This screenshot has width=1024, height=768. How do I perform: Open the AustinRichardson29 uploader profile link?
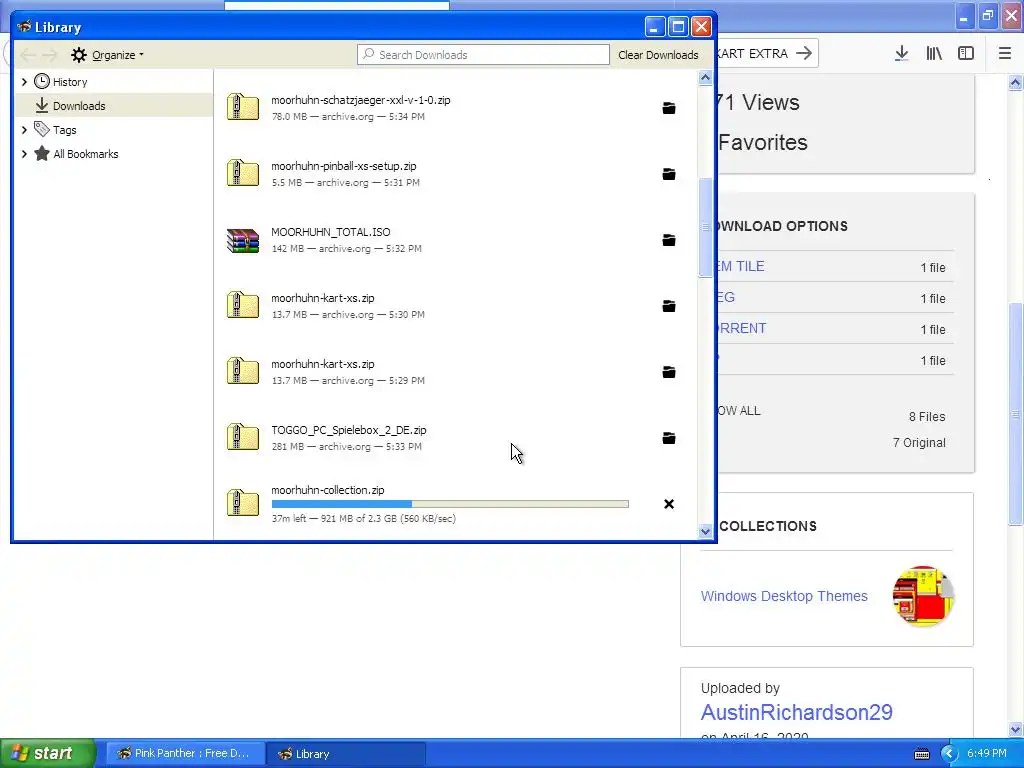[797, 712]
